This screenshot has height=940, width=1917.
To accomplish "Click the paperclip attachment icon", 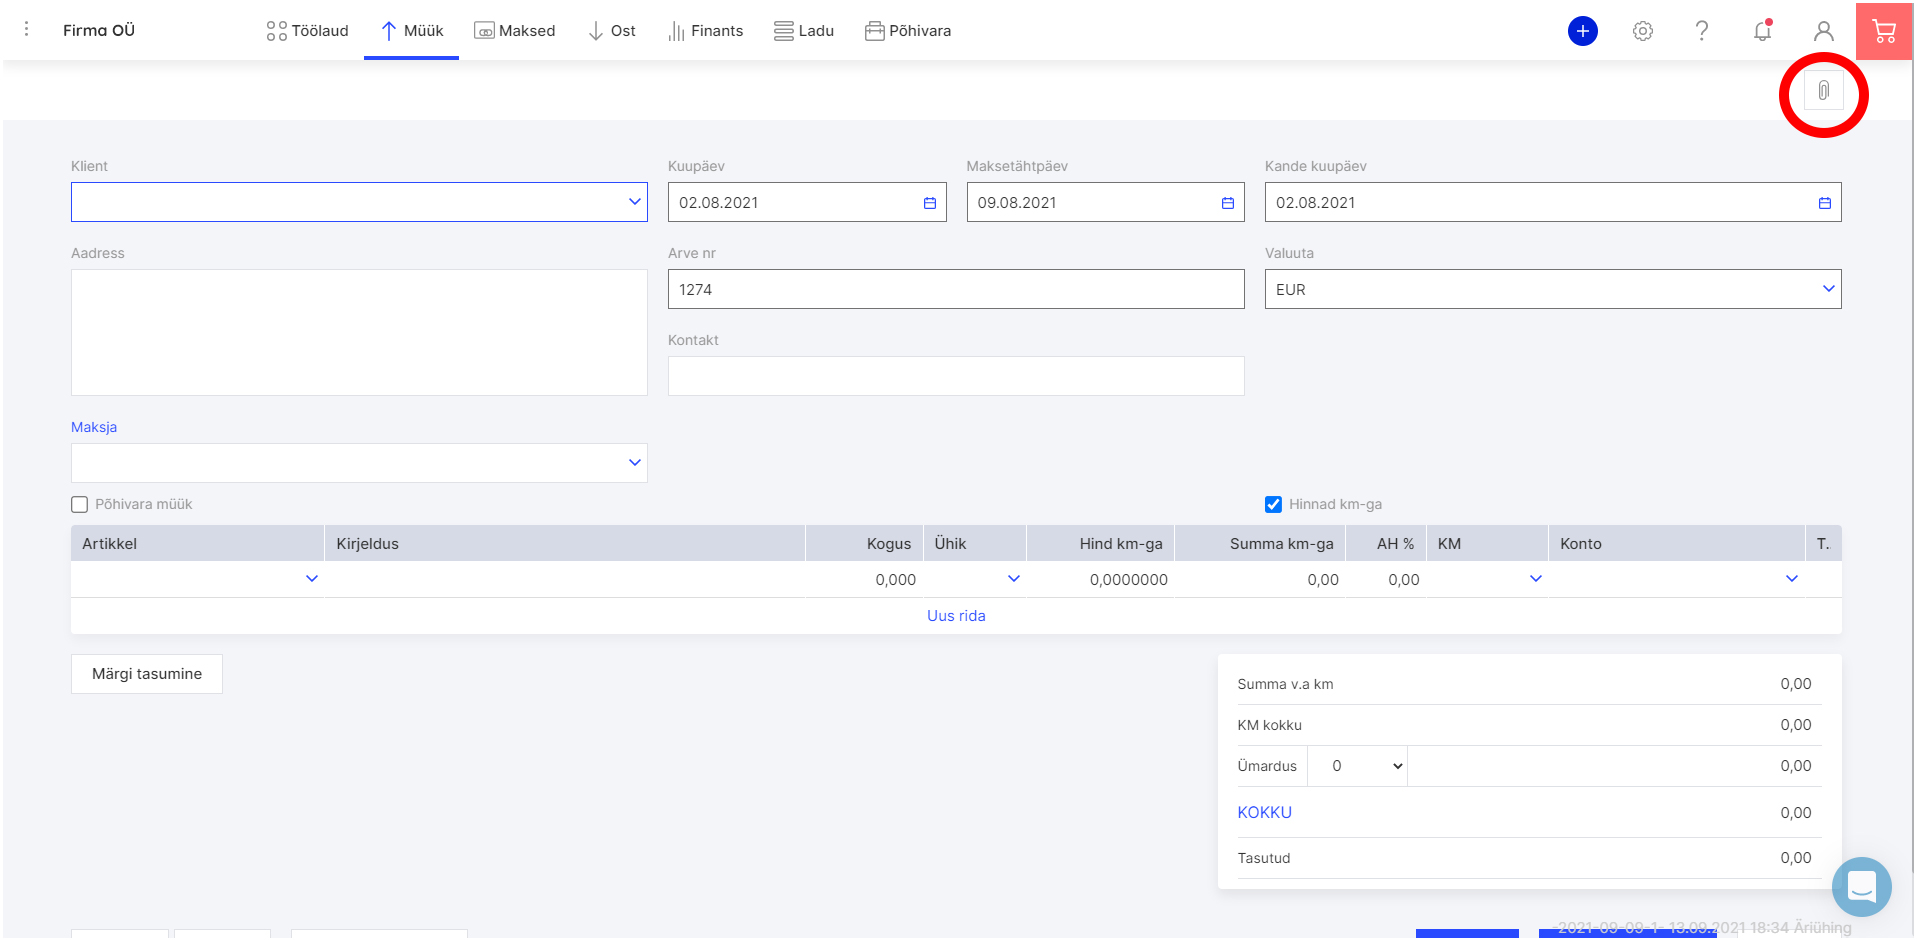I will tap(1823, 91).
